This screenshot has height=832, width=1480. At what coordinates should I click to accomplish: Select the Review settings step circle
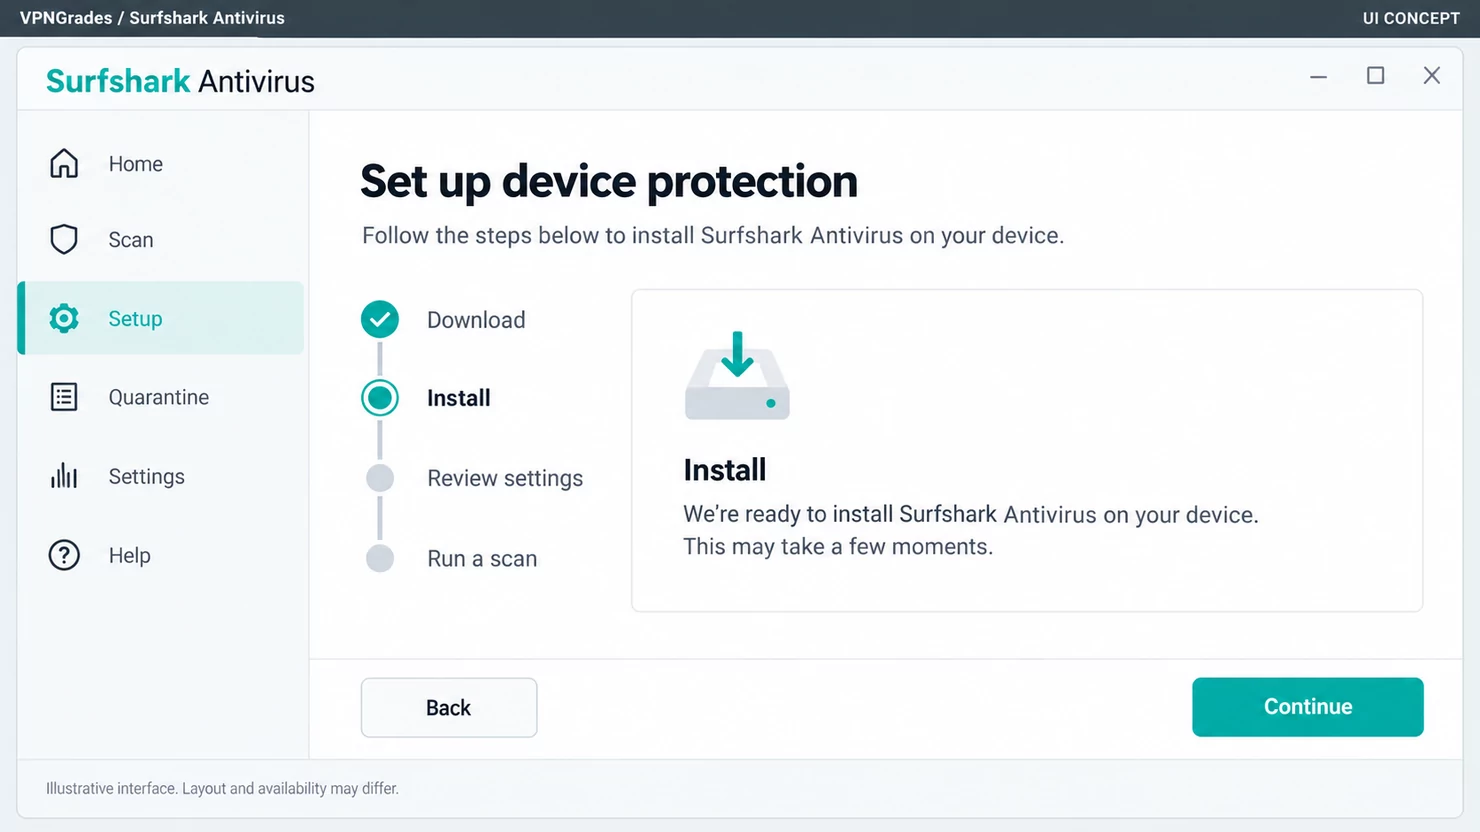(380, 478)
